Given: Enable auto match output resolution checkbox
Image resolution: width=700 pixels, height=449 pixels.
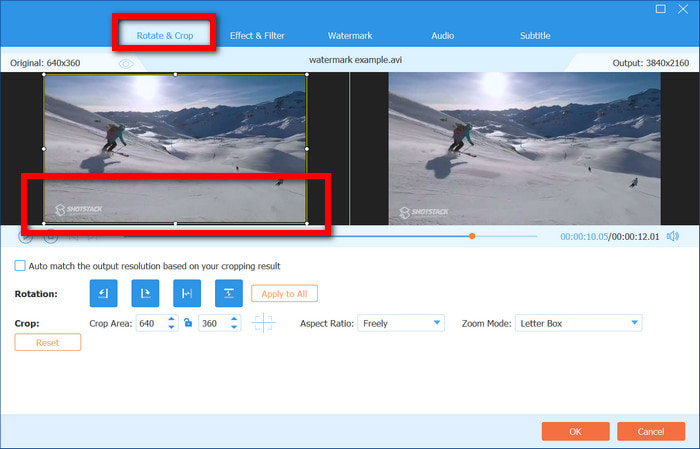Looking at the screenshot, I should 20,266.
